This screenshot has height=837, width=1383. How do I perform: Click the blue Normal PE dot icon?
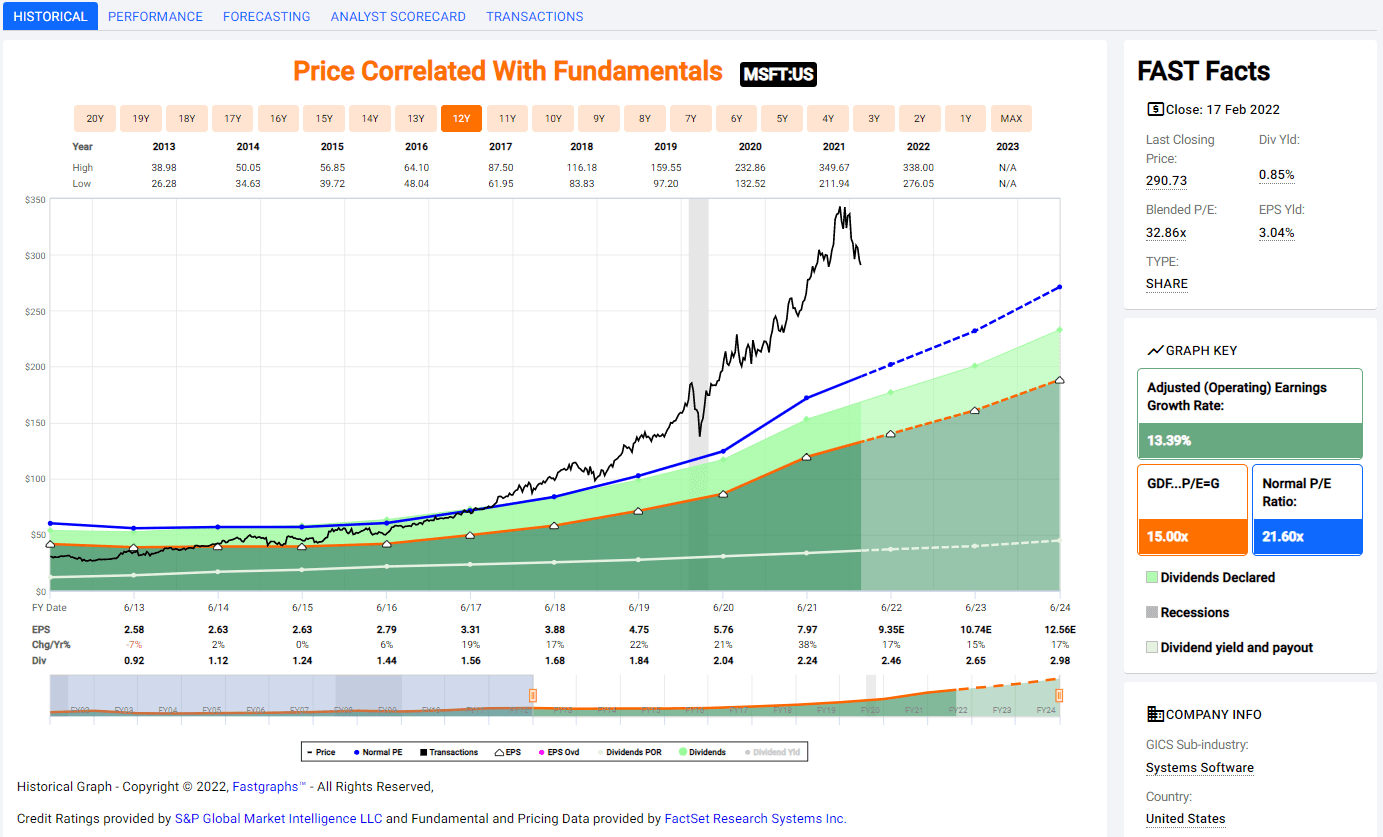coord(356,751)
